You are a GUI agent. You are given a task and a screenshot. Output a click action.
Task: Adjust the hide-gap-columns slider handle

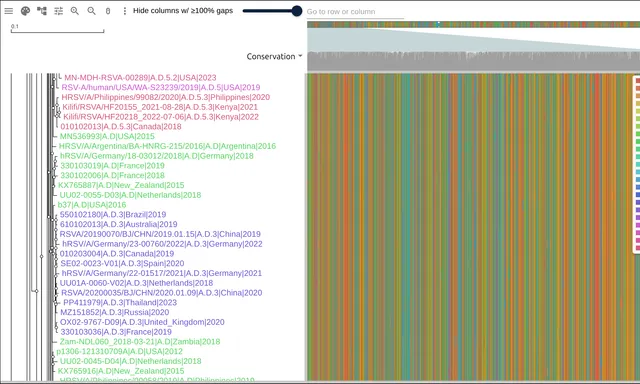coord(297,11)
